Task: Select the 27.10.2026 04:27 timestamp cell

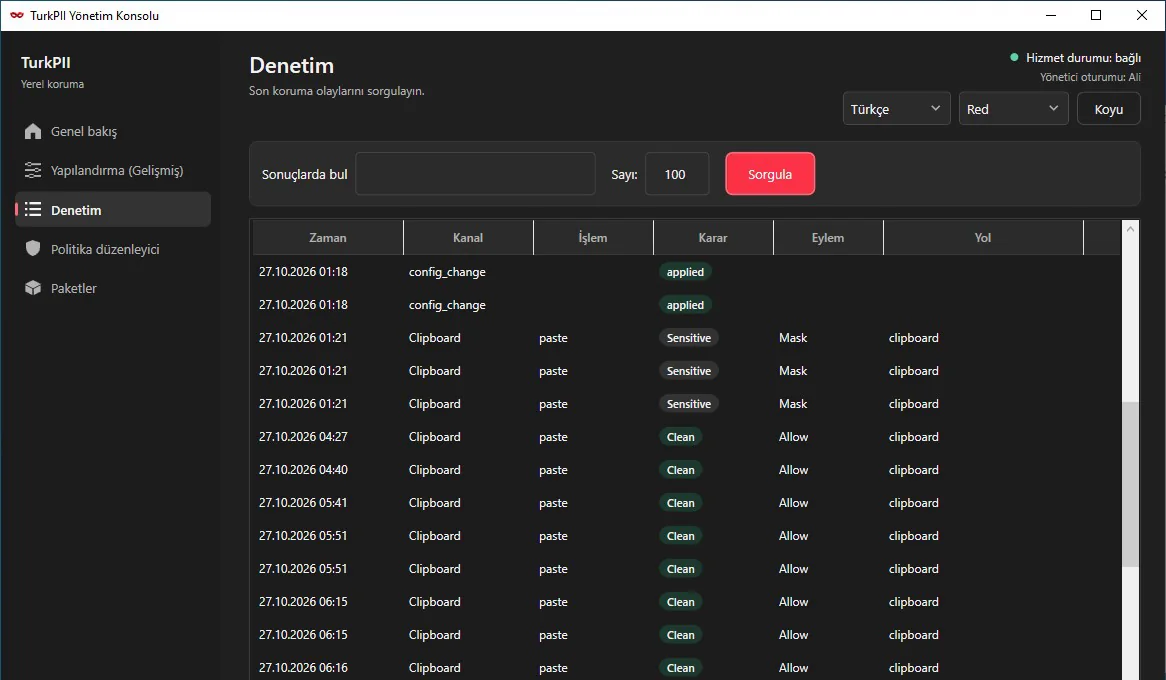Action: click(303, 437)
